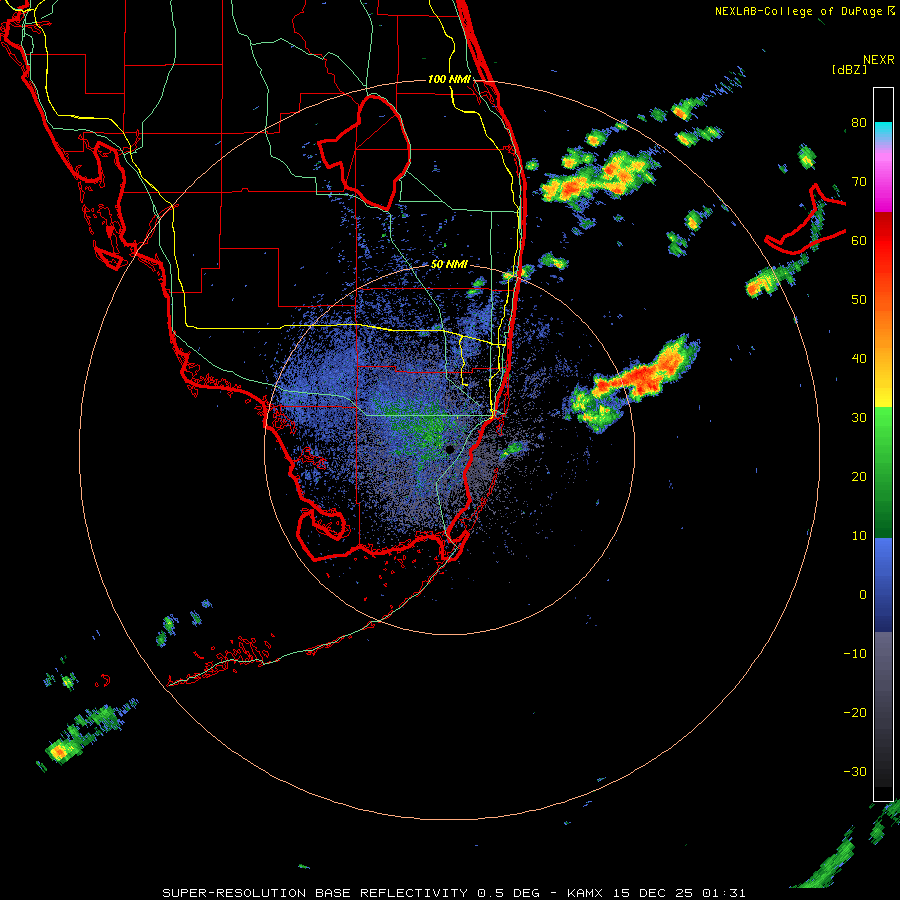Click the orange storm core in the far southwest corner

coord(58,751)
